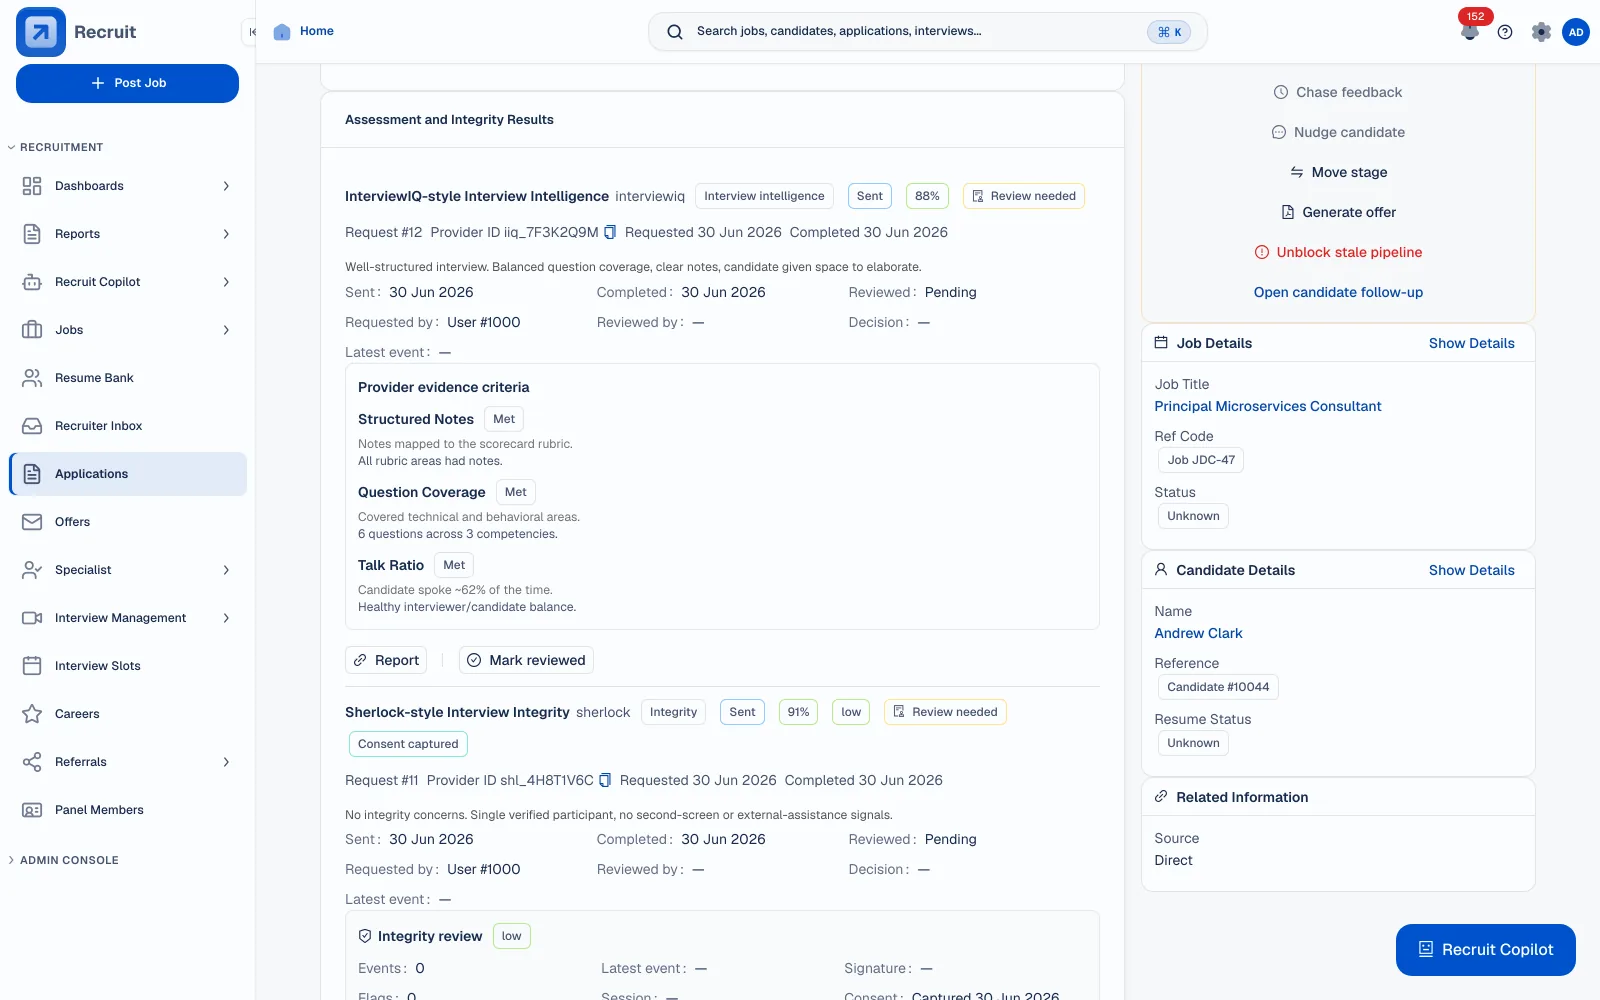
Task: Click the 91% Sherlock score badge
Action: click(x=798, y=712)
